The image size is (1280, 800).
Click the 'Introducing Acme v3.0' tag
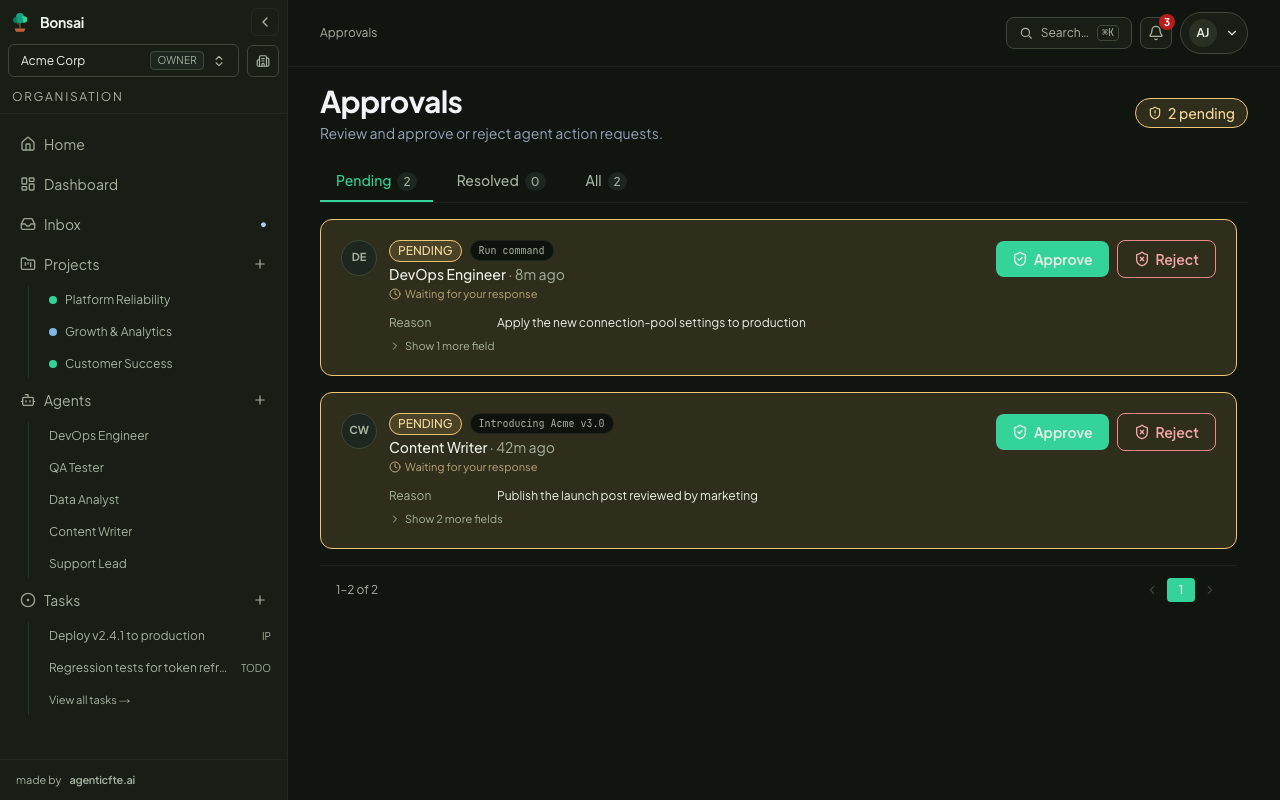coord(541,424)
